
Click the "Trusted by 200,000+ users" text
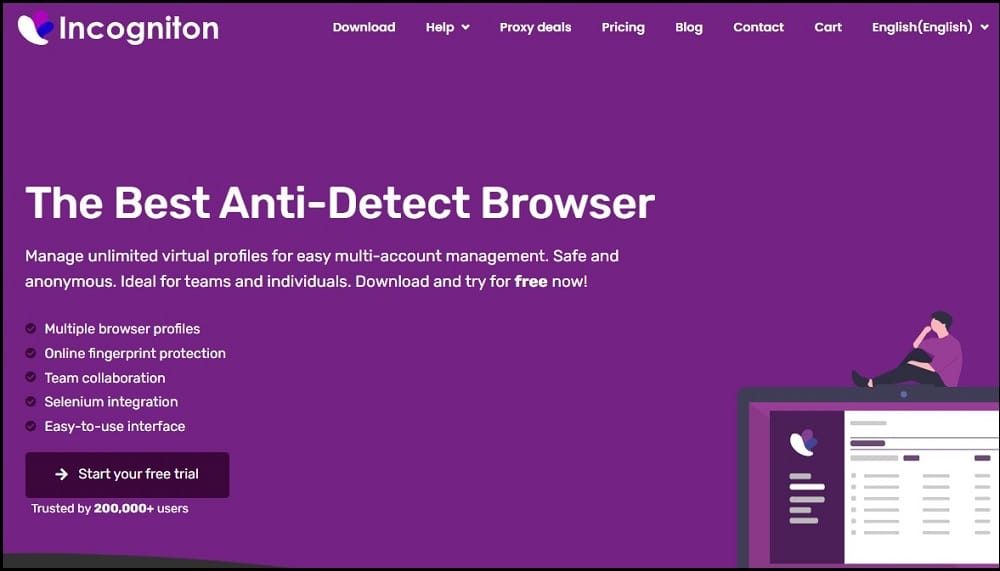(x=110, y=508)
